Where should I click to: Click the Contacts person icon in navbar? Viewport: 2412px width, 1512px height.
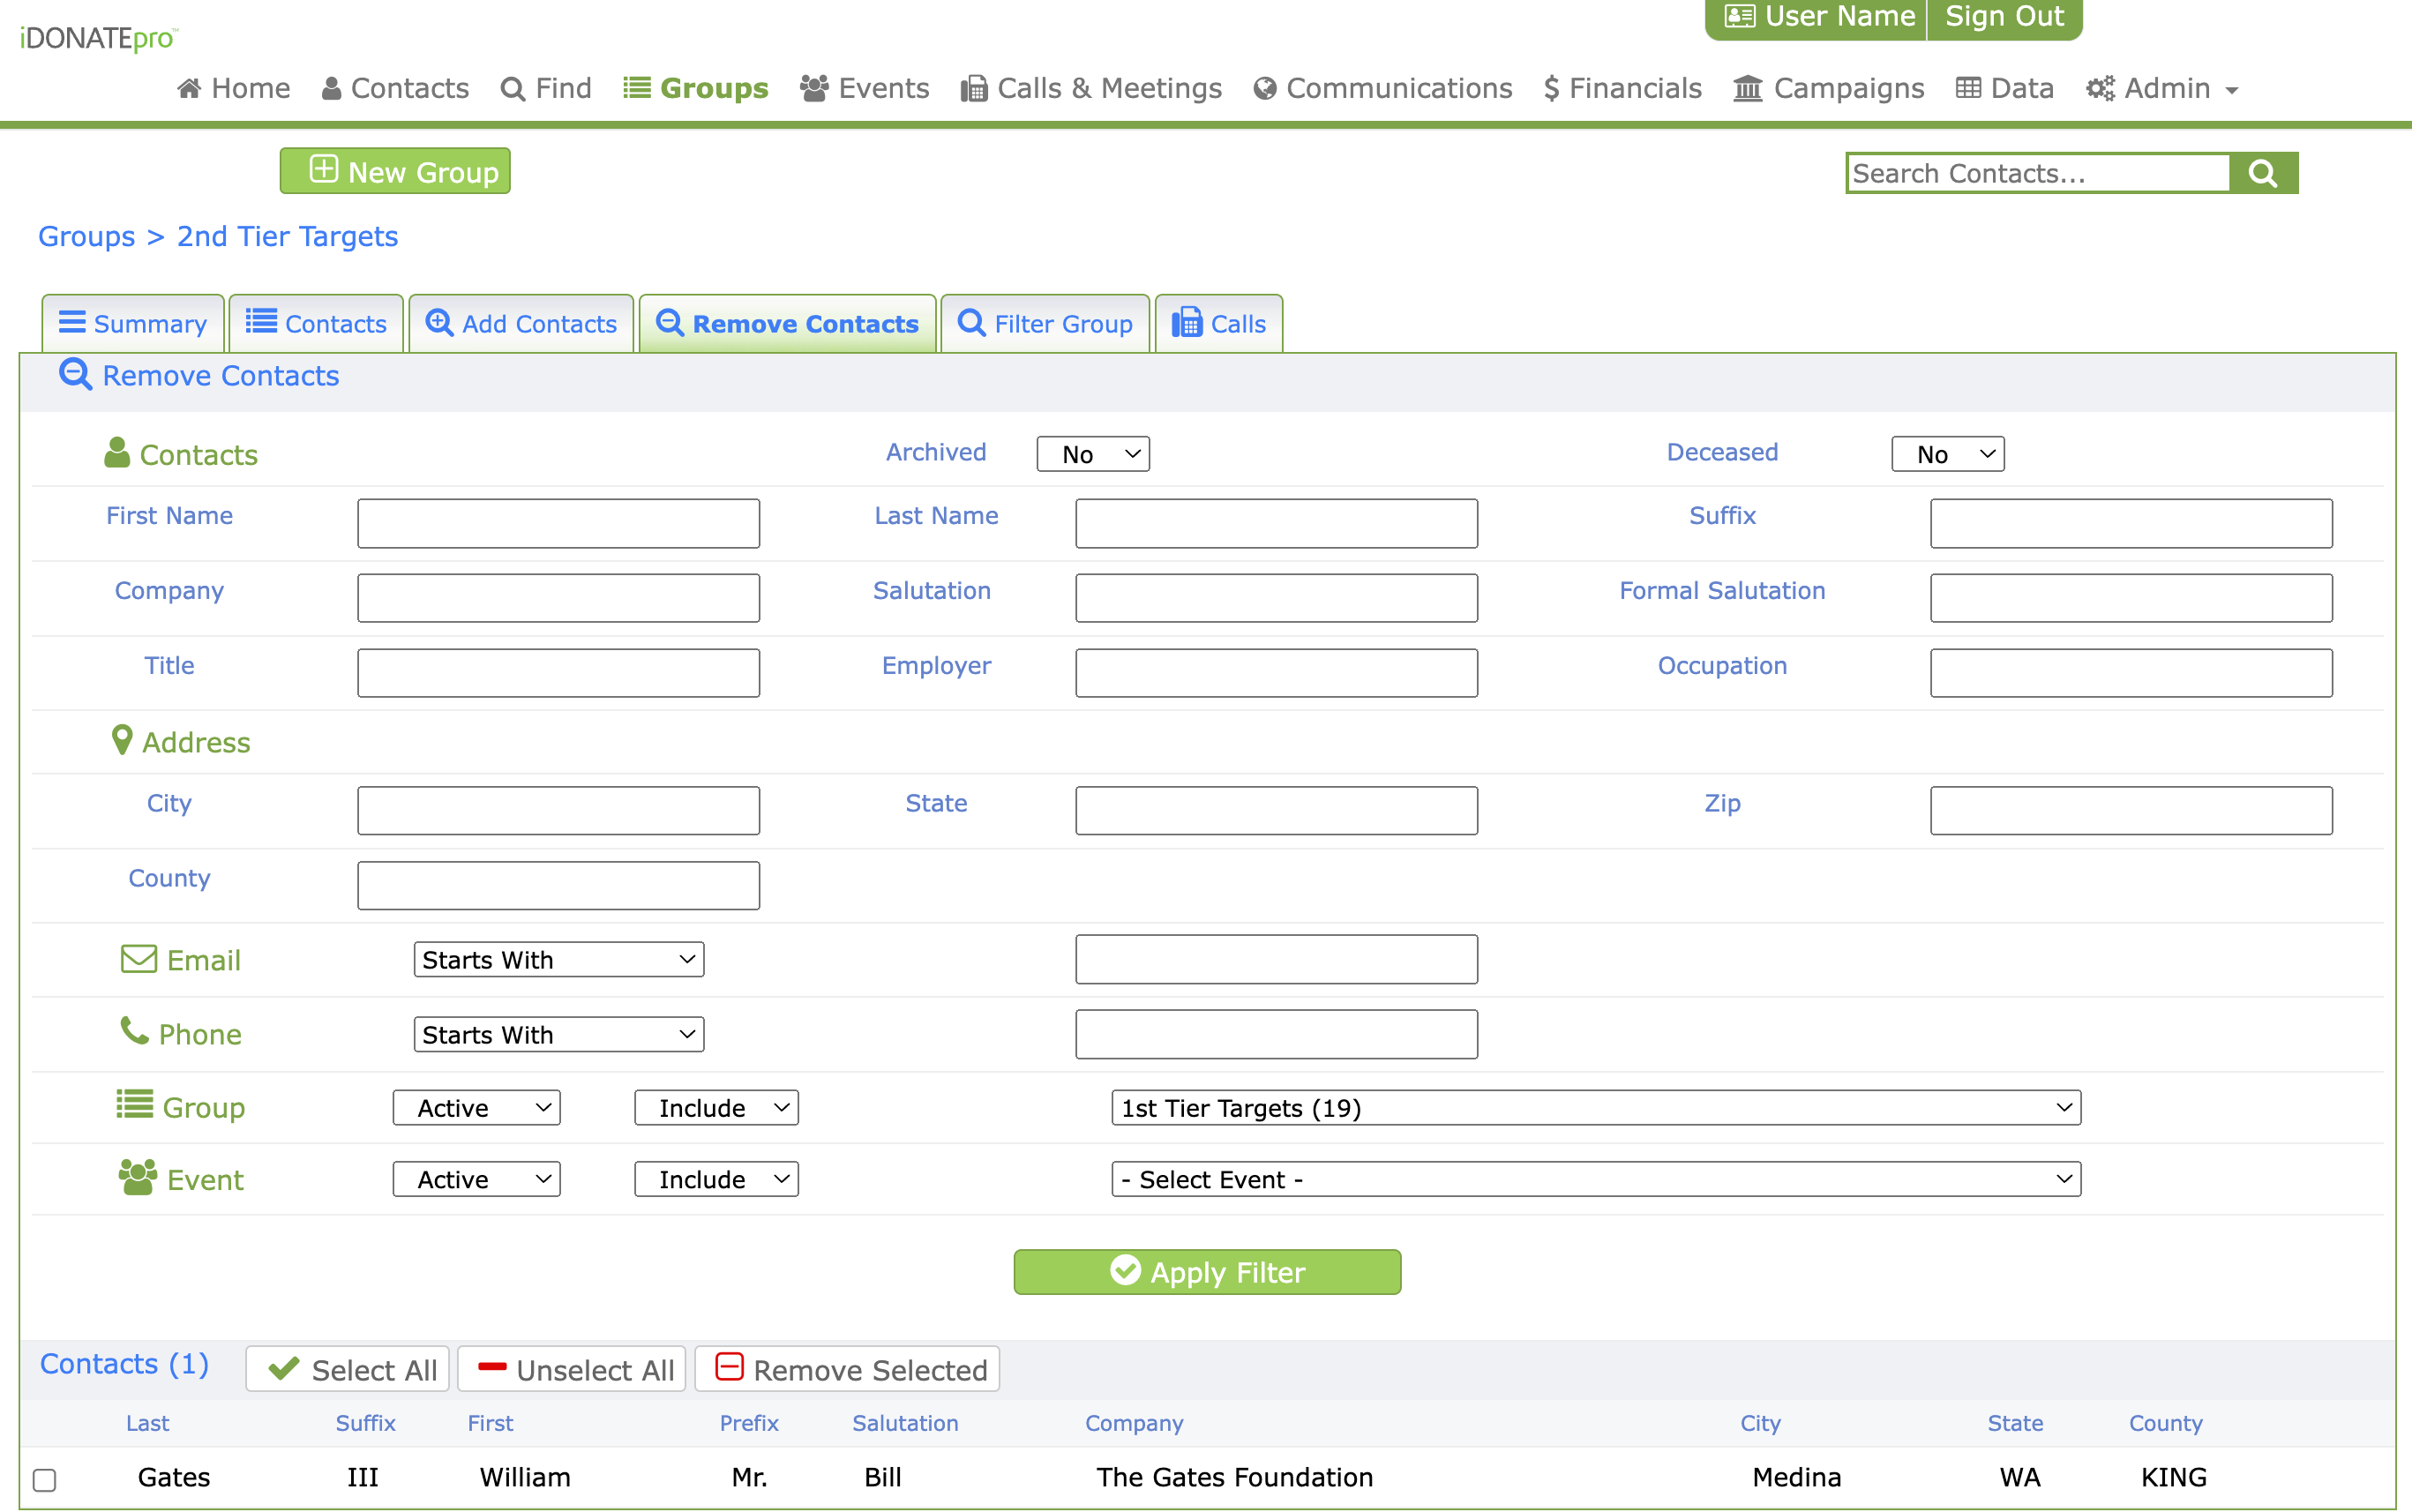point(331,89)
